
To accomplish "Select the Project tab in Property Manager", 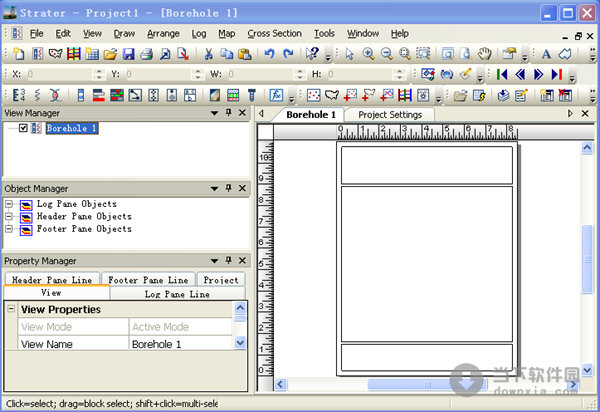I will [221, 280].
